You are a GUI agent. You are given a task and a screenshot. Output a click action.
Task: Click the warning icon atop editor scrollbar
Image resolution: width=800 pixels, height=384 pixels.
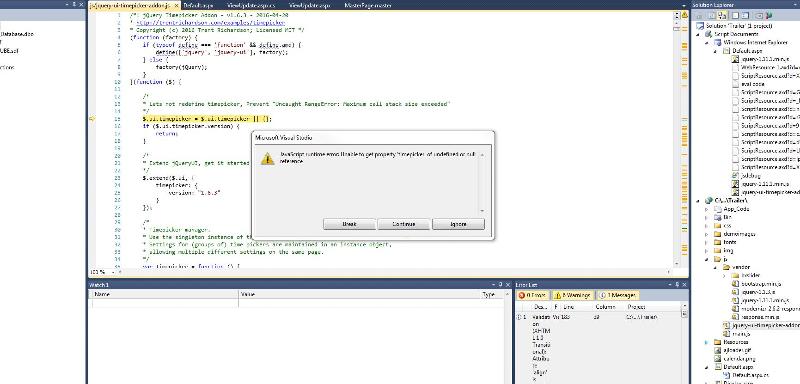(684, 15)
